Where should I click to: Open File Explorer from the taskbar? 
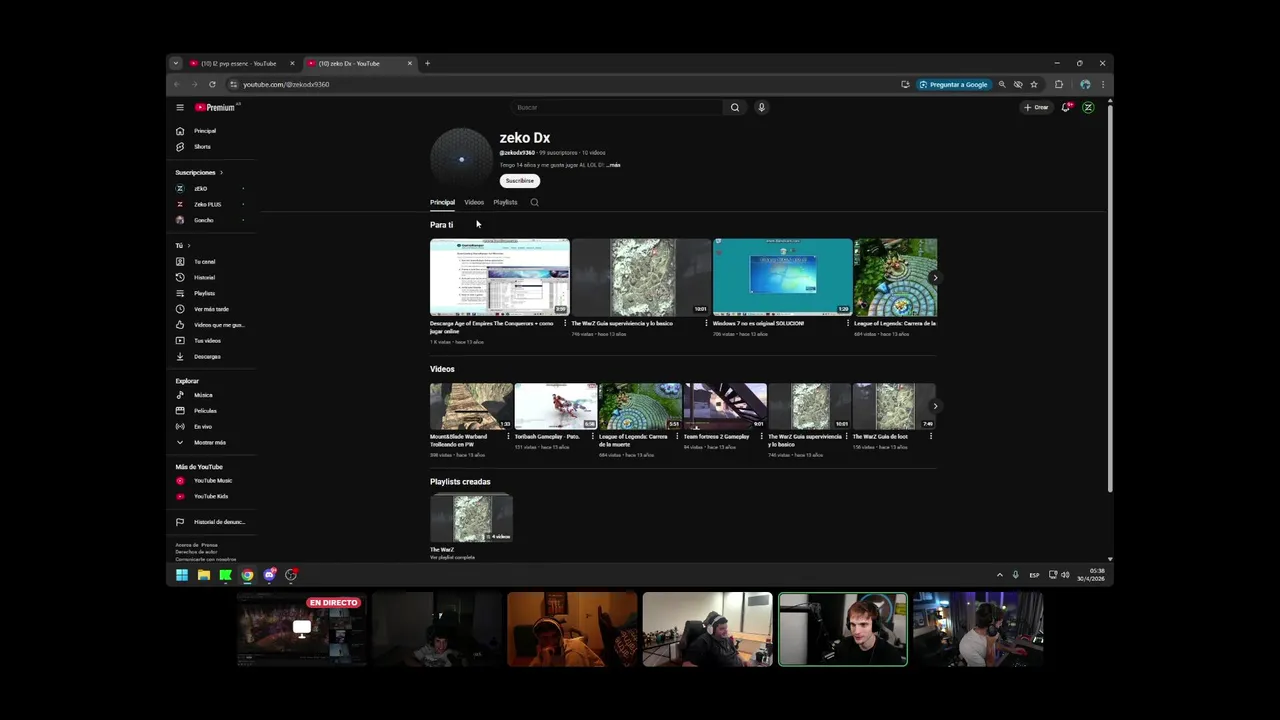coord(204,575)
